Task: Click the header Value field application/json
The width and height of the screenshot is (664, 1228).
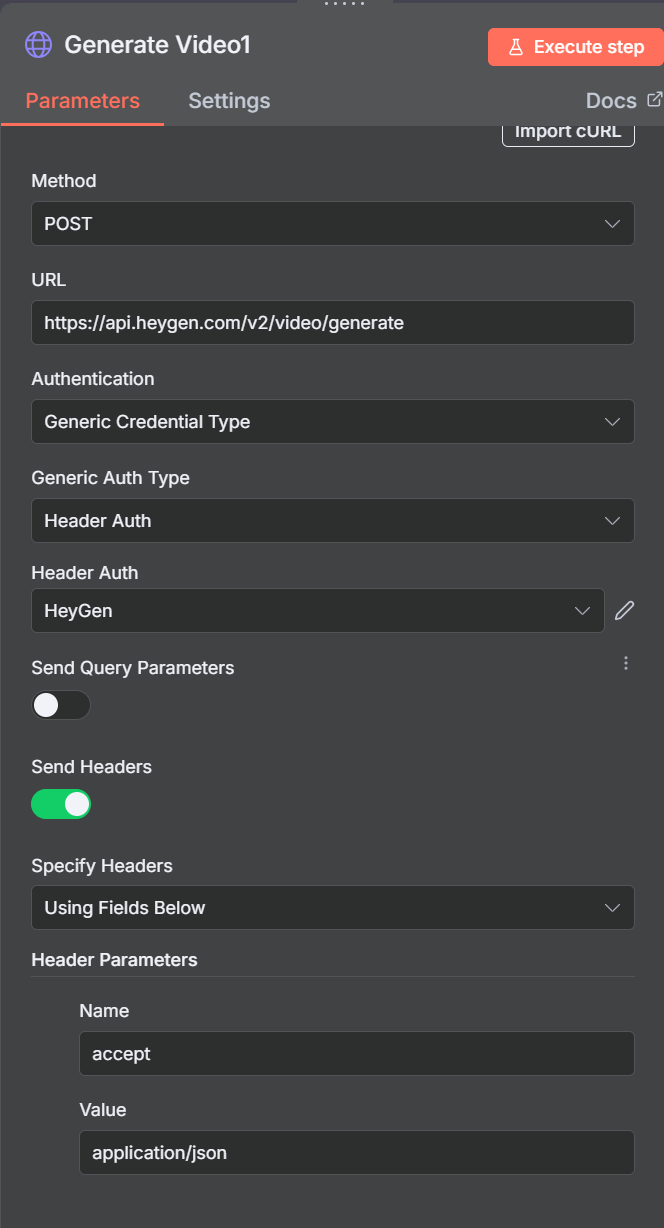Action: click(357, 1152)
